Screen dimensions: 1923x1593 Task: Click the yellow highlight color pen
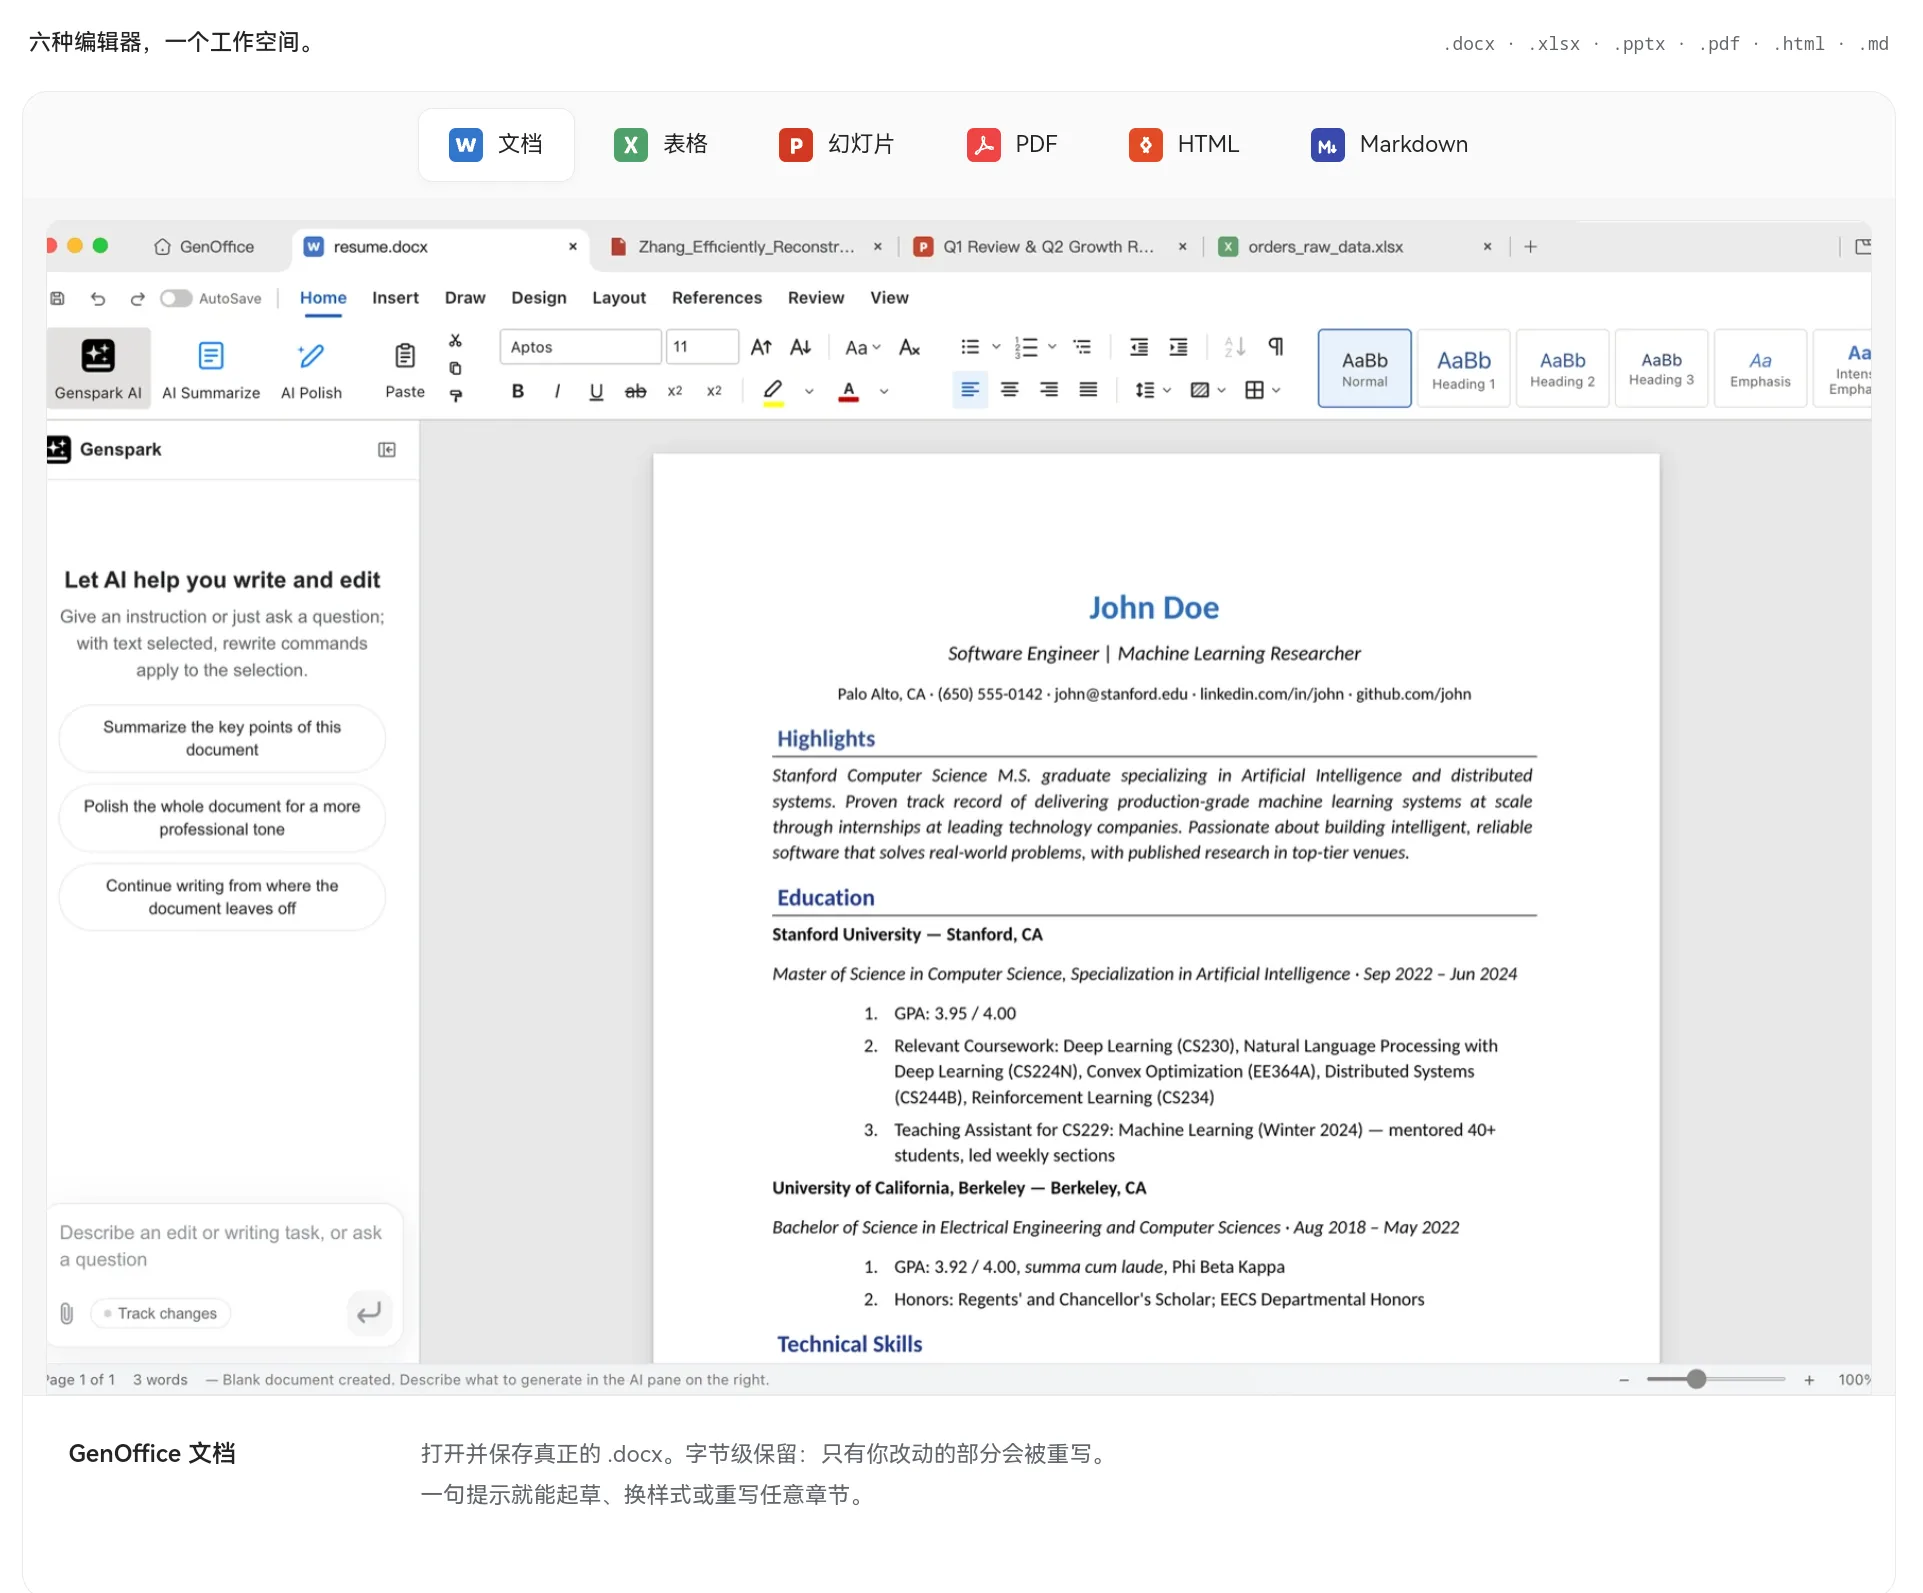773,391
